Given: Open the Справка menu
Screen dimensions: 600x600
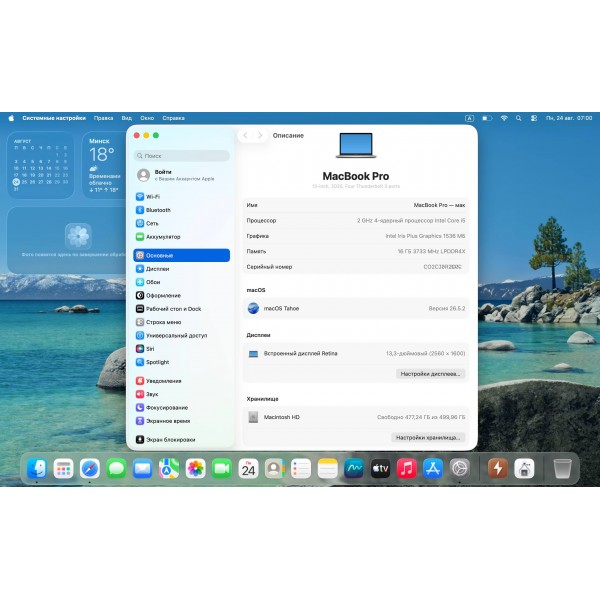Looking at the screenshot, I should (173, 118).
